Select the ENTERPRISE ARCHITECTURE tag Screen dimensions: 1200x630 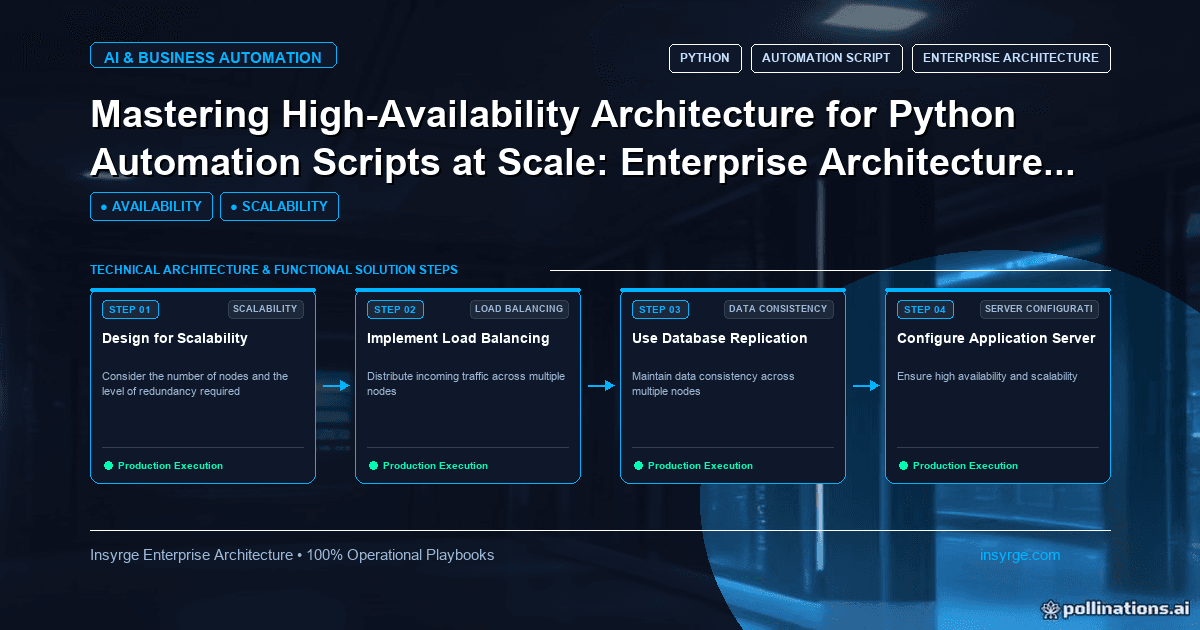click(x=1011, y=58)
